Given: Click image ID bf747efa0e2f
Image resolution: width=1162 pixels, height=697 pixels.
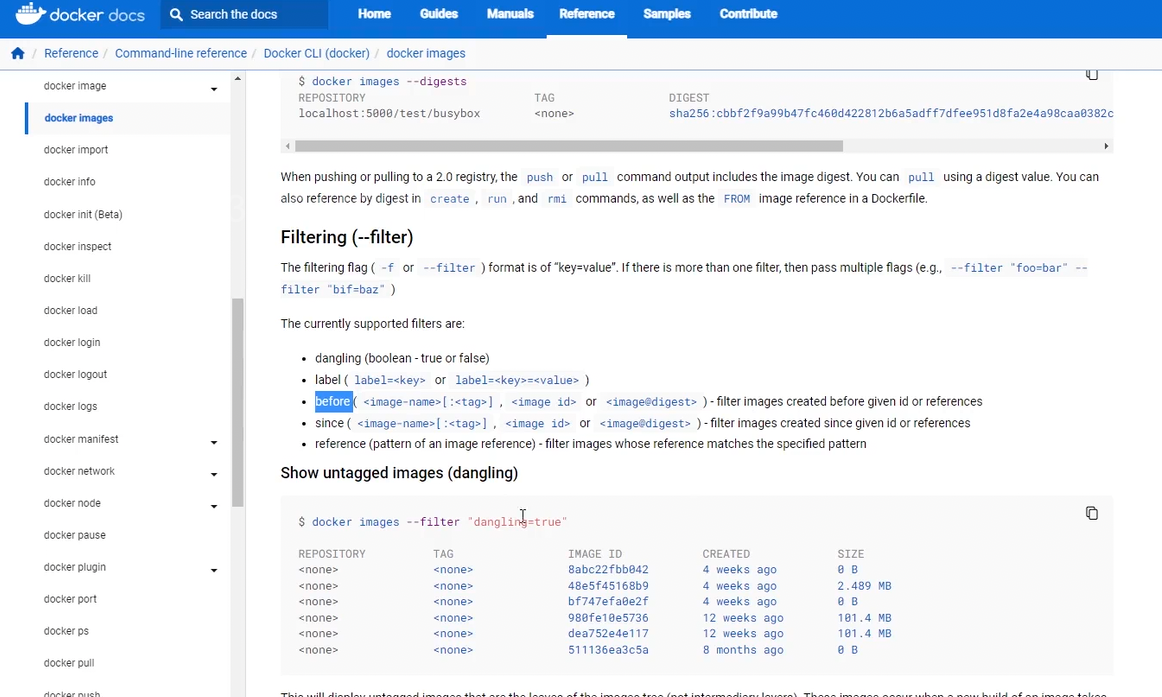Looking at the screenshot, I should coord(608,601).
